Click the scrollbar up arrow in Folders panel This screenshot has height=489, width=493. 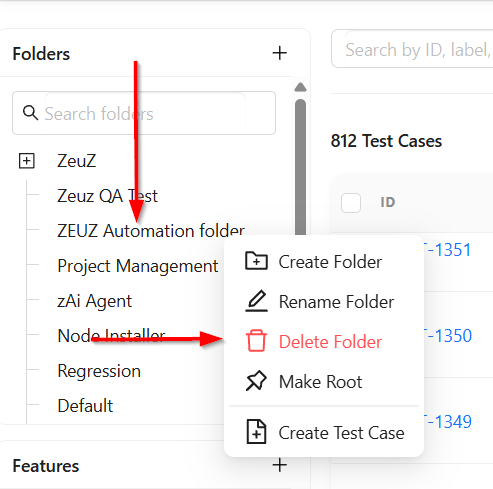point(300,87)
